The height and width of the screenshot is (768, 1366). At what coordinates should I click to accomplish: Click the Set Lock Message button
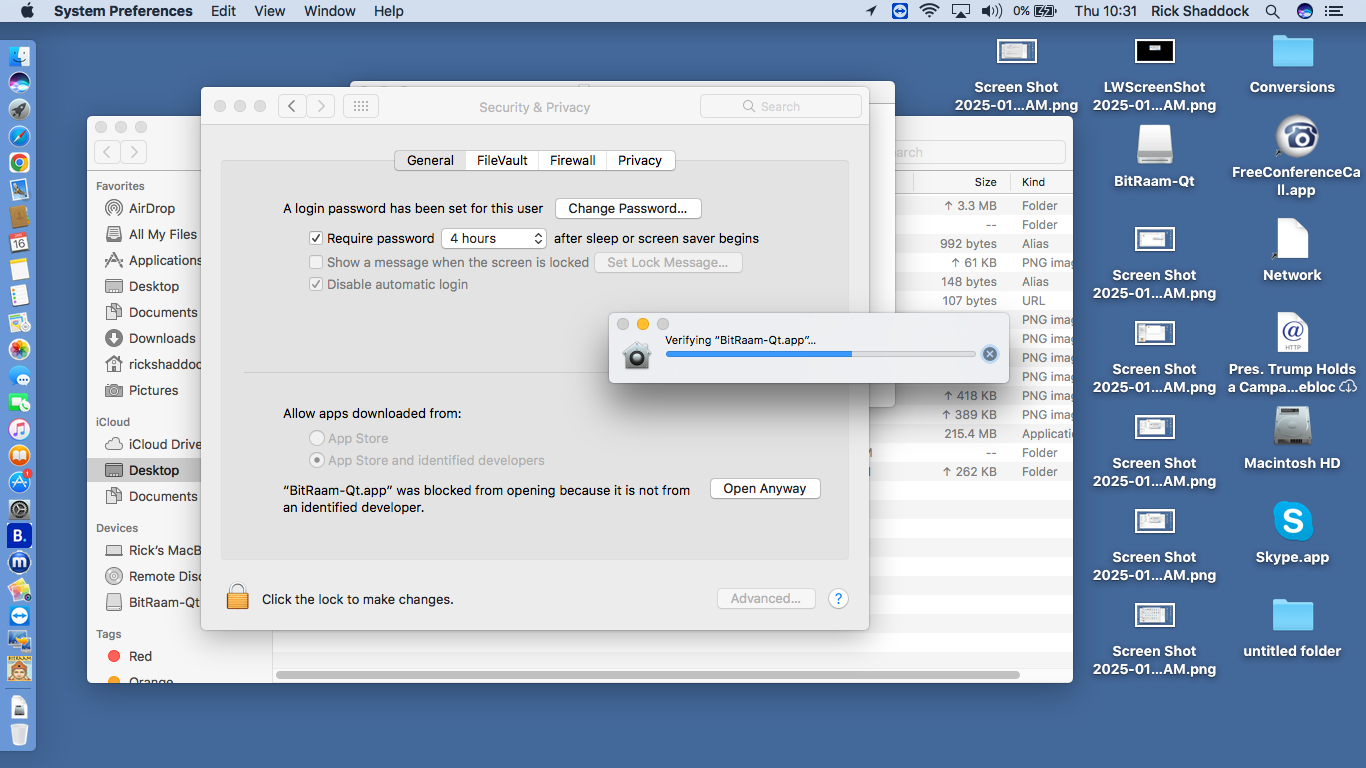point(668,262)
